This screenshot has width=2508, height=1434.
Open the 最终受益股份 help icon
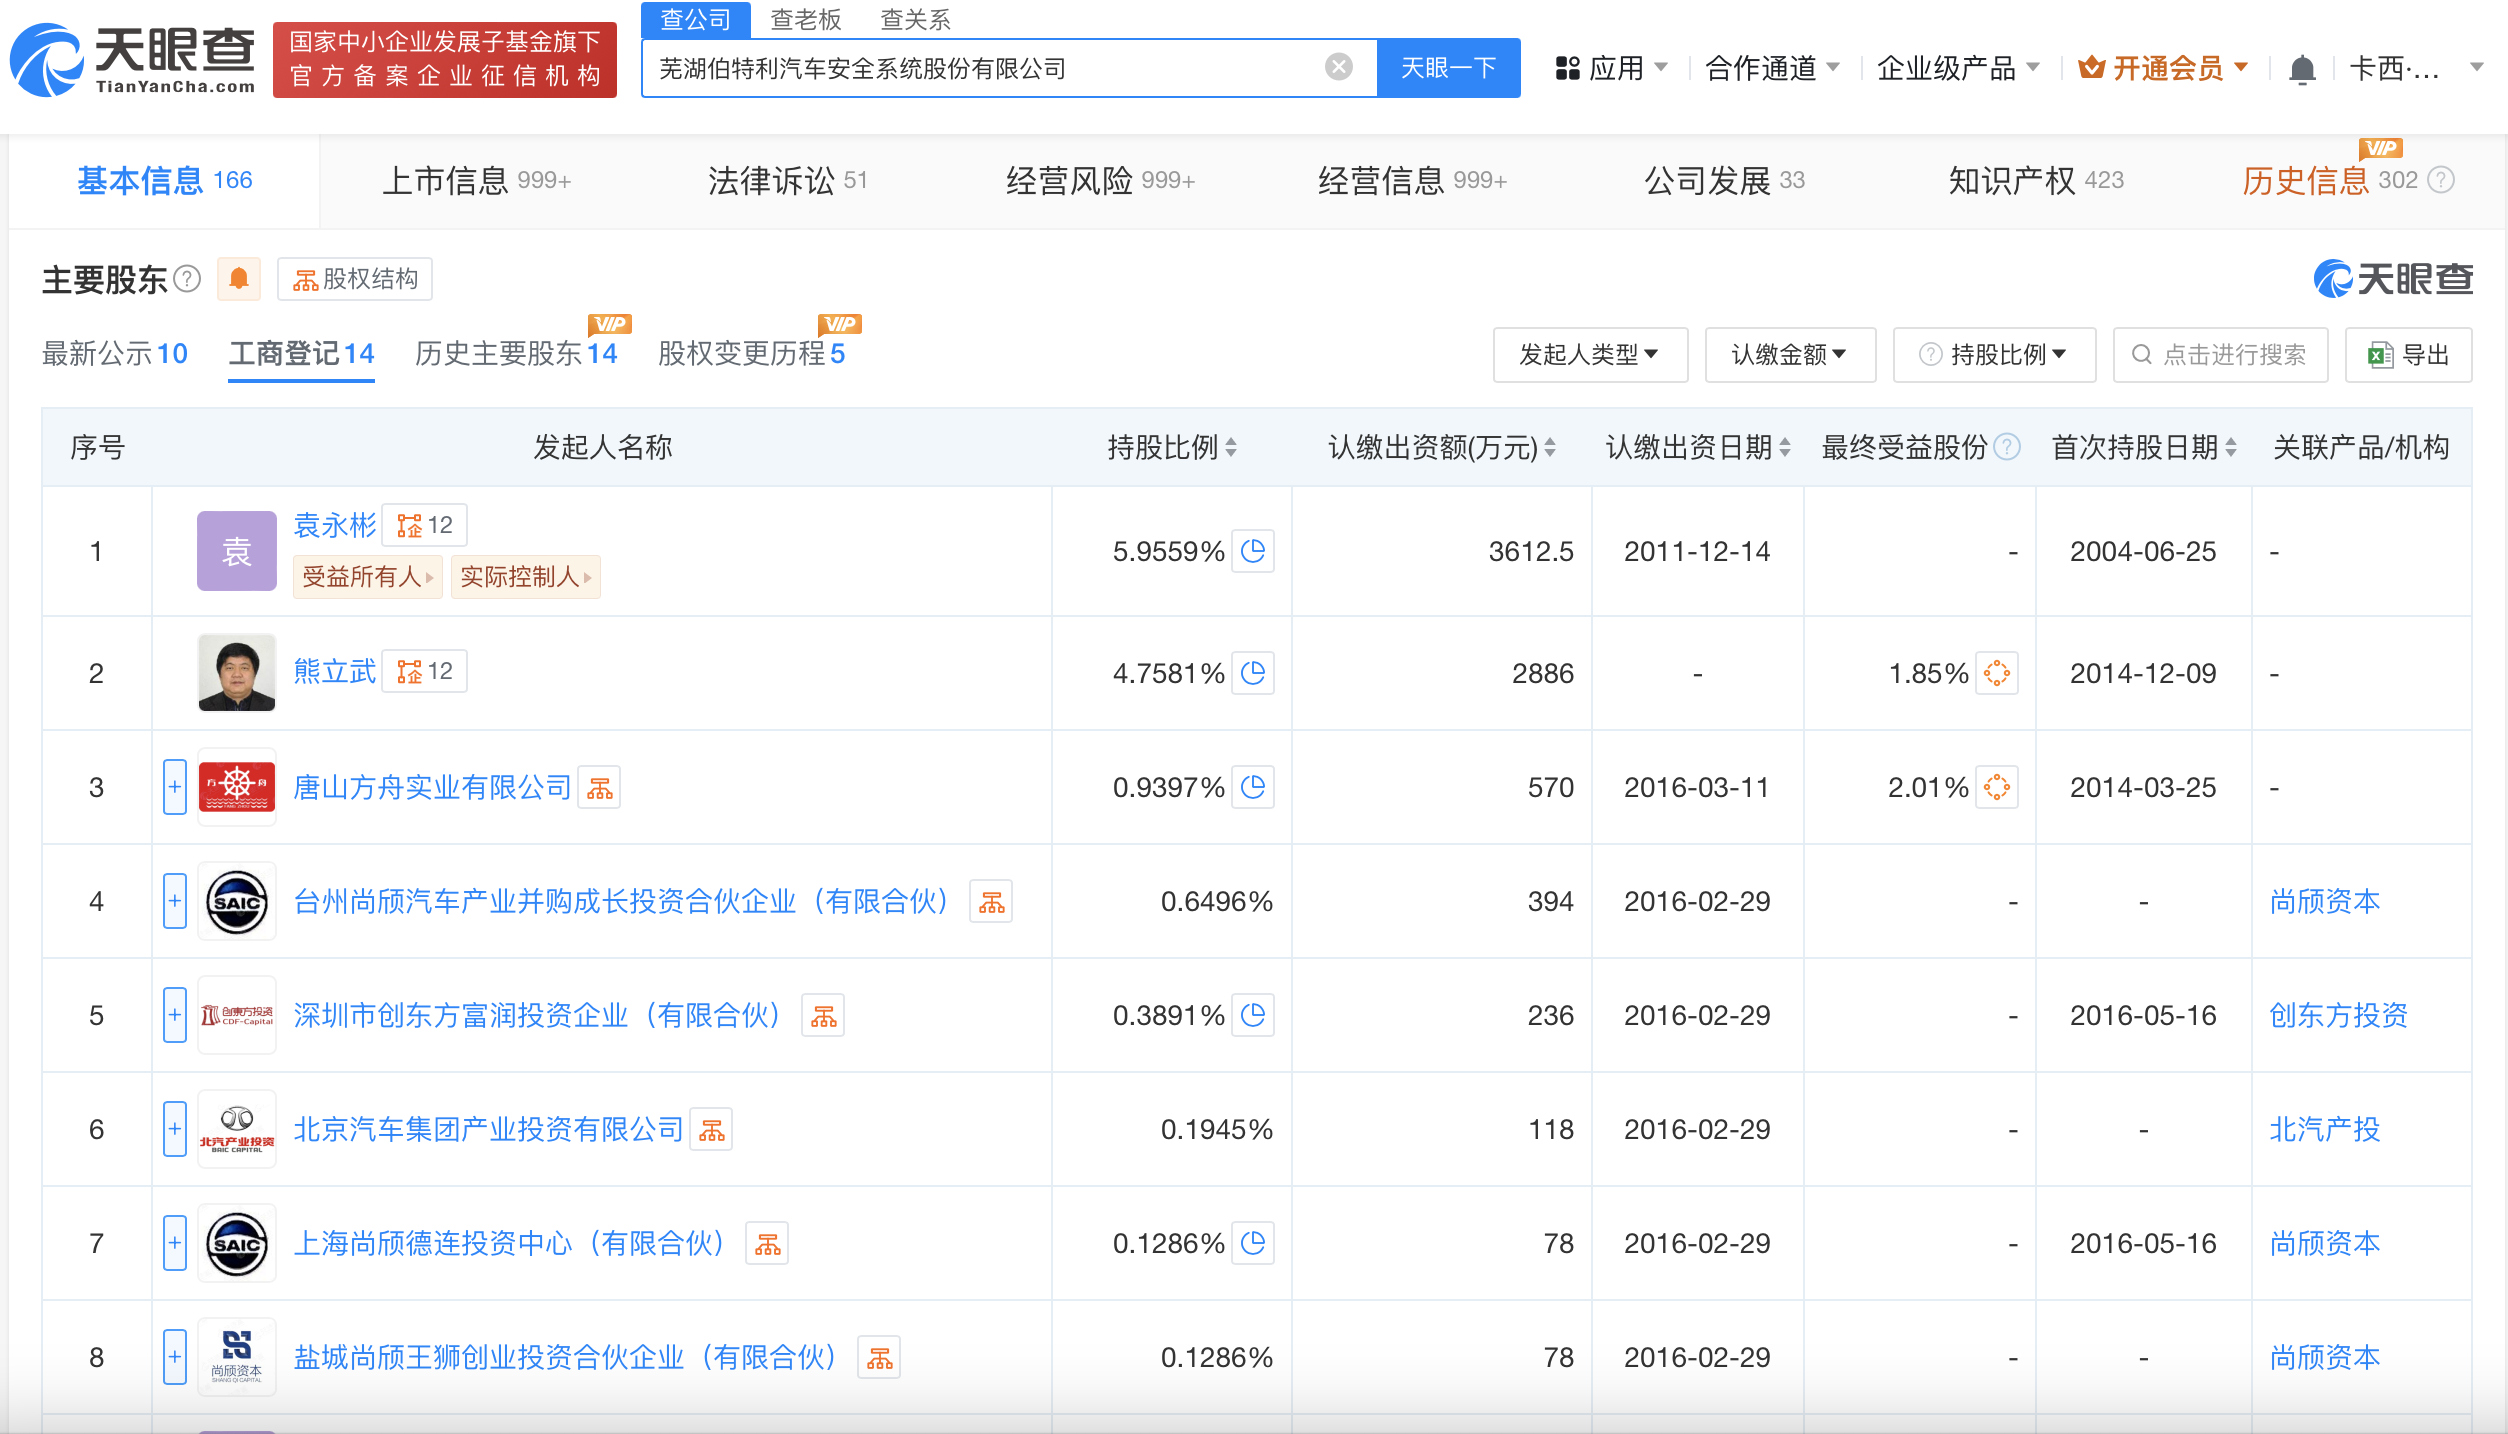(2006, 447)
